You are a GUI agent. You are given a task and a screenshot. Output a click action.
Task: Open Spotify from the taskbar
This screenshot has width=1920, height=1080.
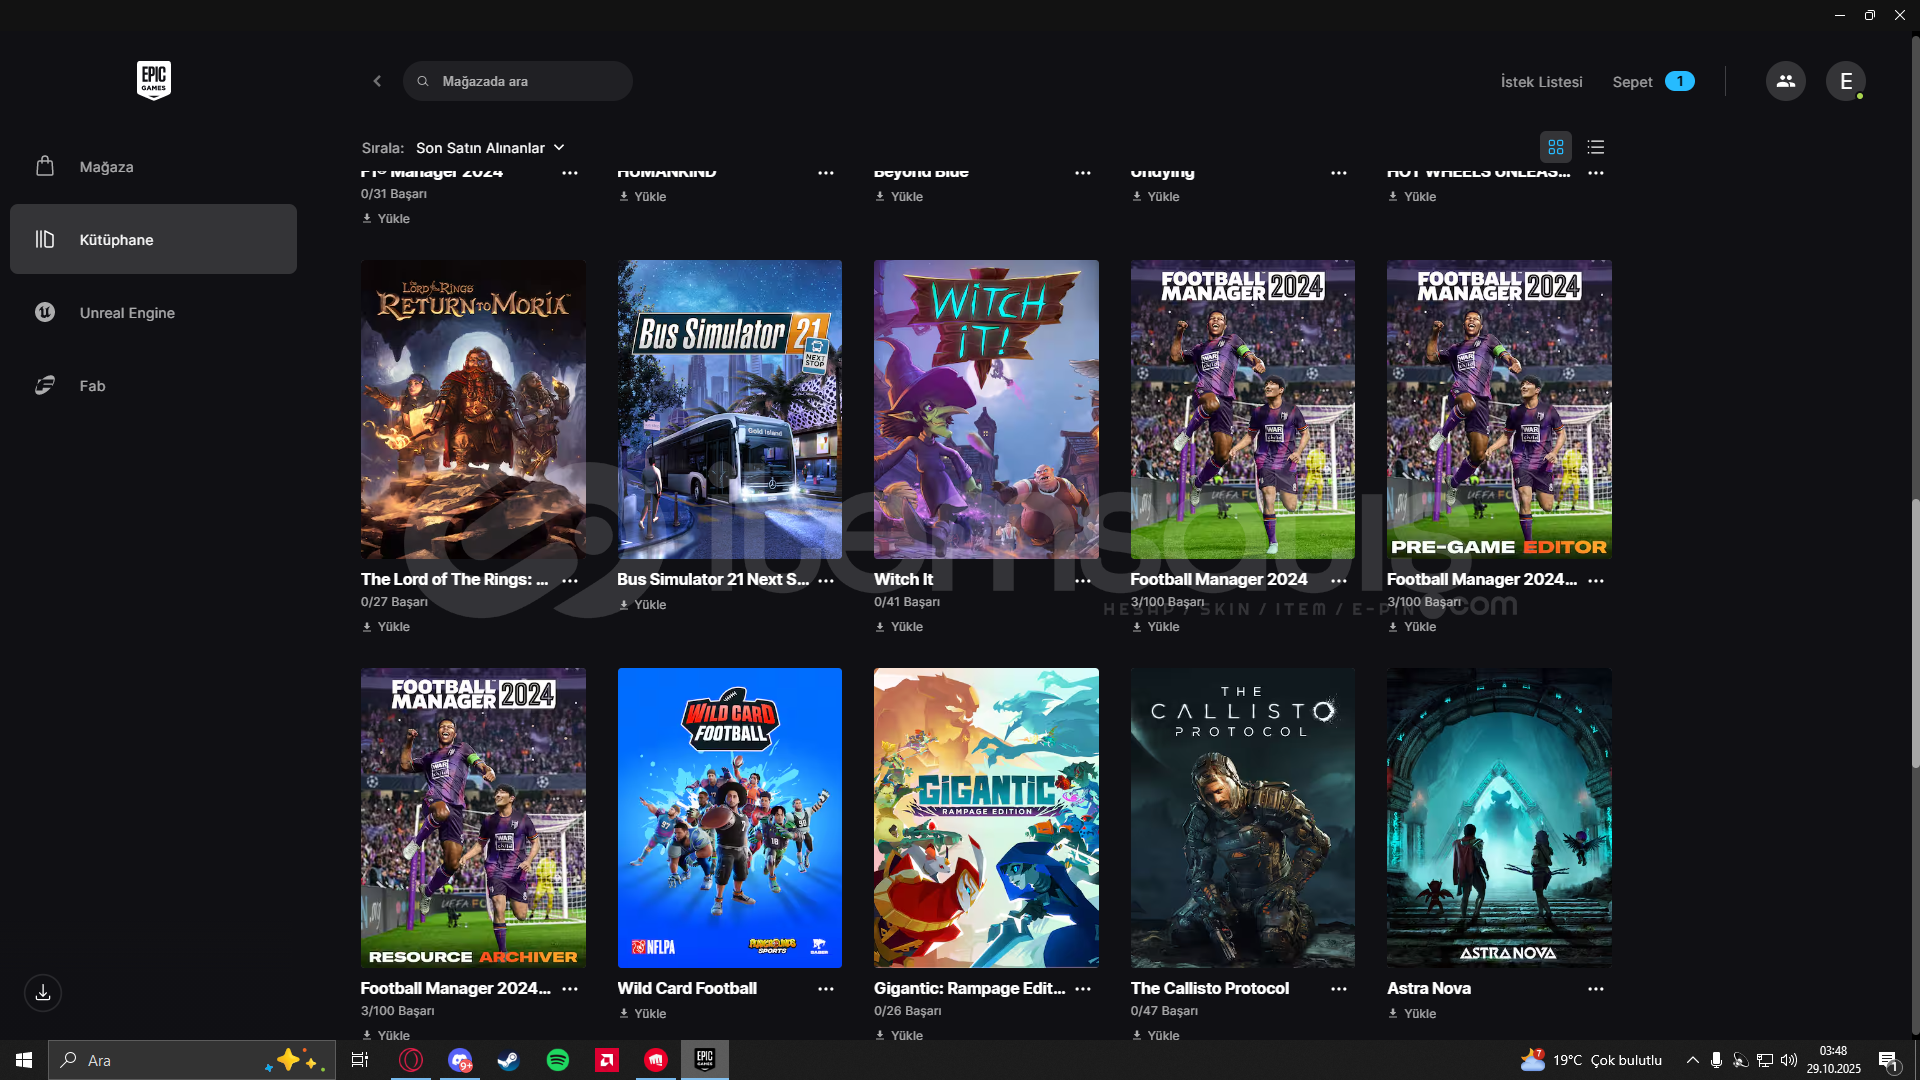click(x=558, y=1060)
